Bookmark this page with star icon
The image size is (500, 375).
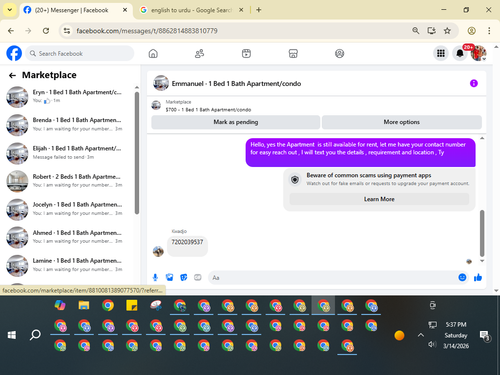[447, 31]
